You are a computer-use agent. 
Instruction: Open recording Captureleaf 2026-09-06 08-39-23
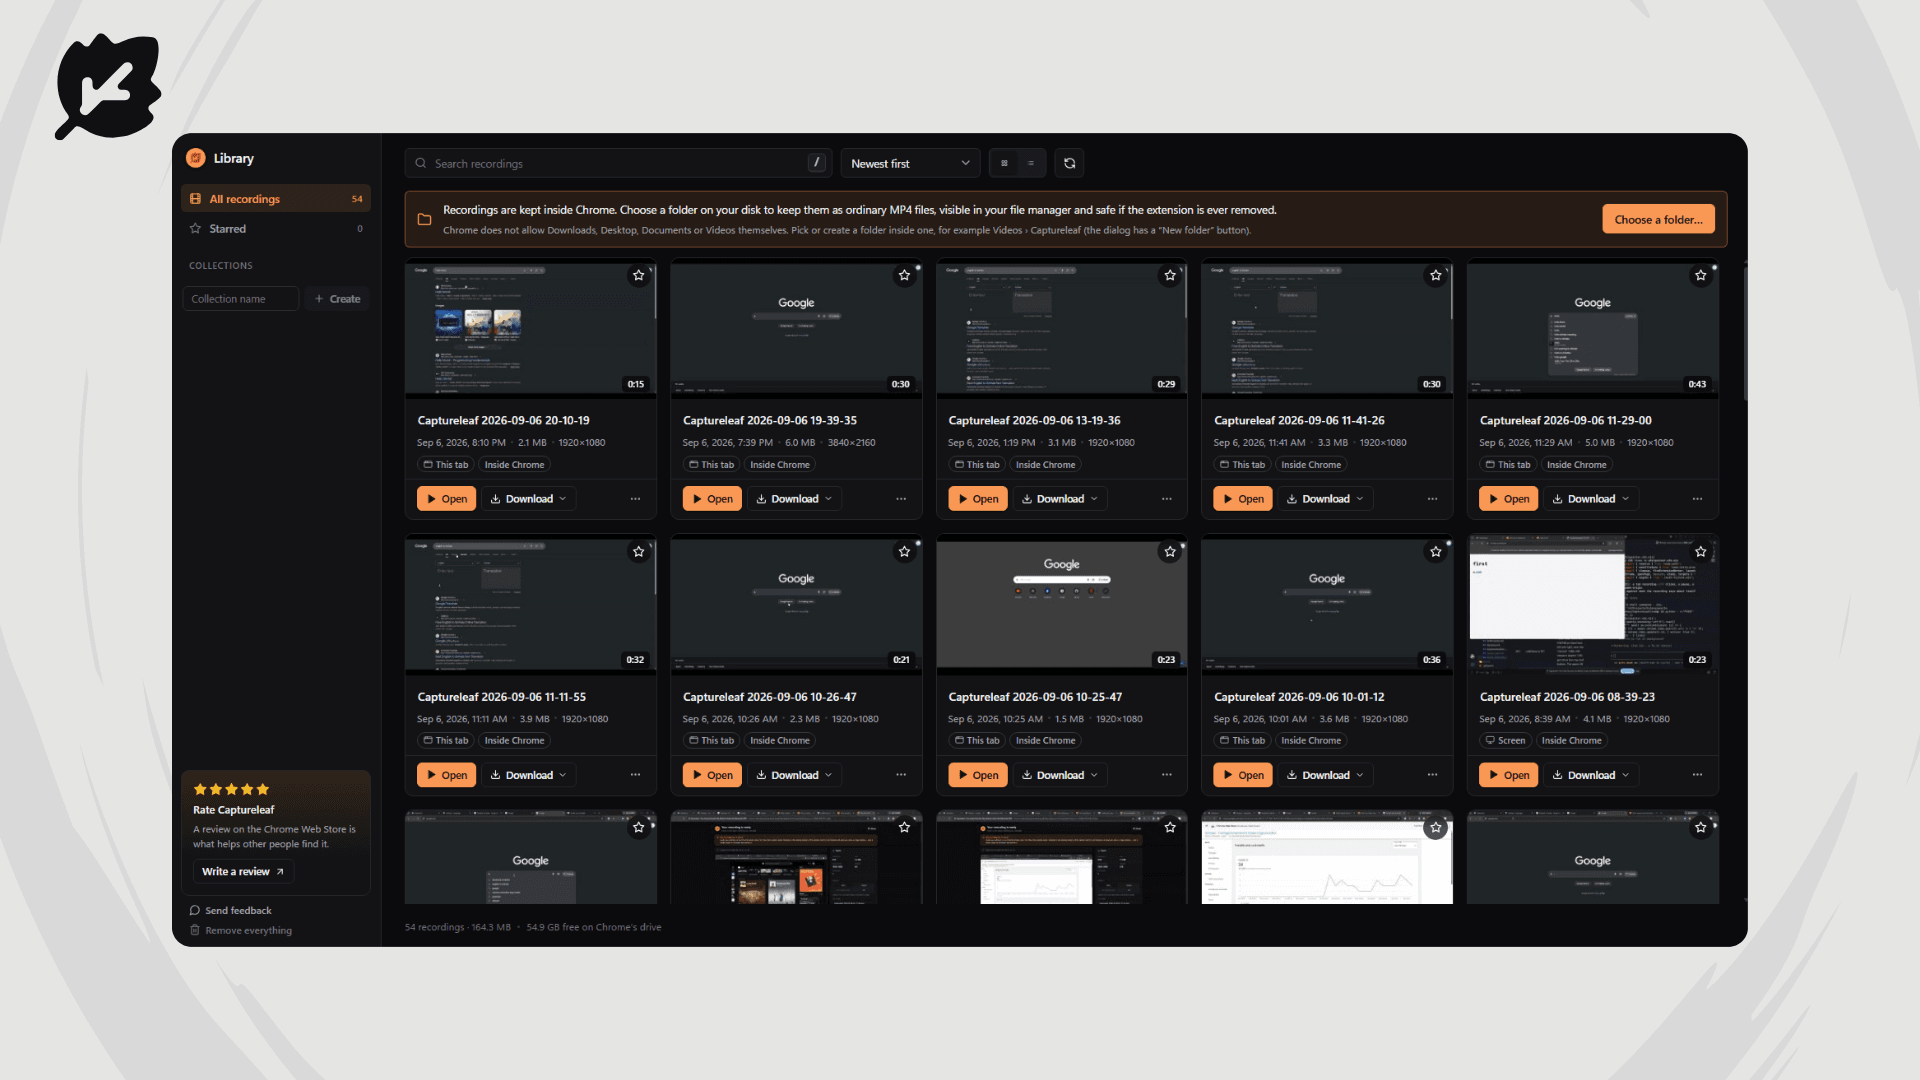[x=1508, y=775]
